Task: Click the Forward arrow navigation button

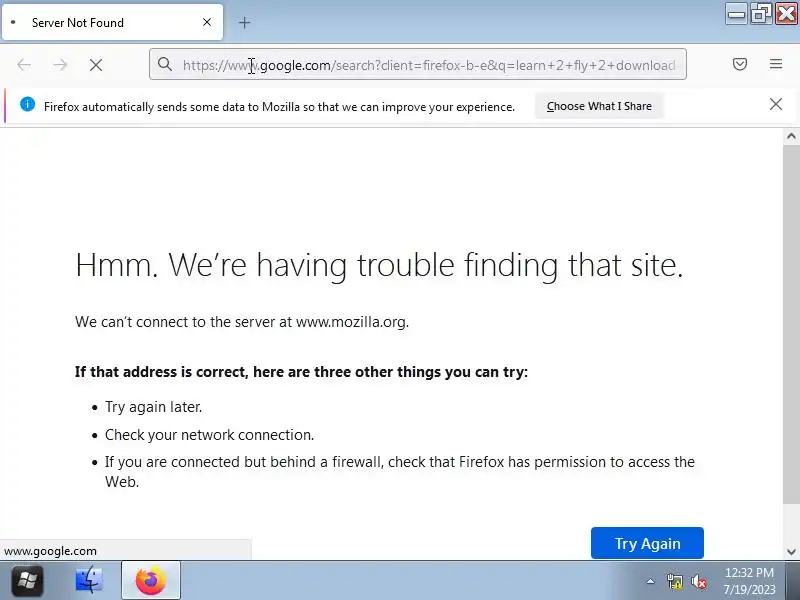Action: tap(60, 65)
